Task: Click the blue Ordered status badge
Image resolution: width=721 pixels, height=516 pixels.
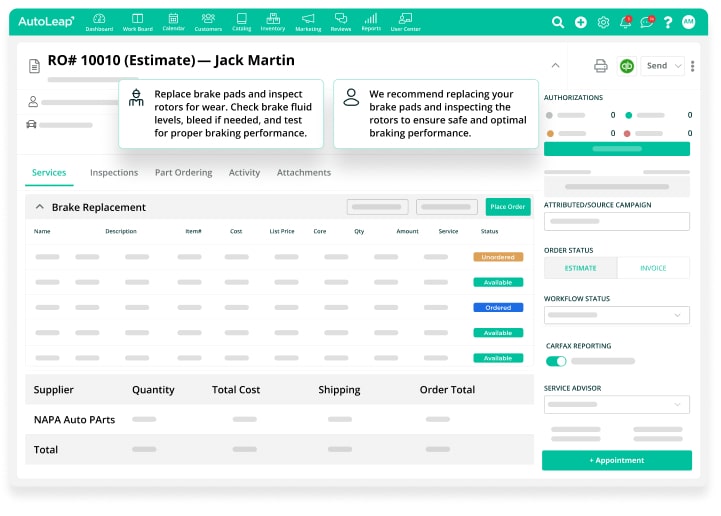Action: (x=498, y=308)
